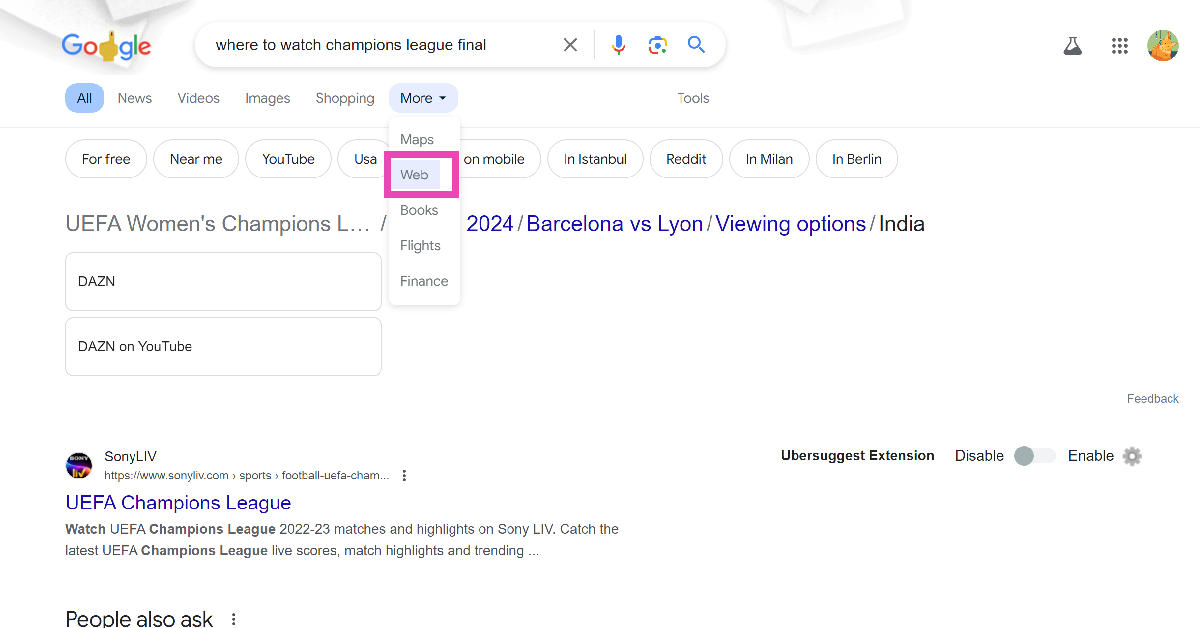Apply the "For free" filter chip

pyautogui.click(x=106, y=159)
